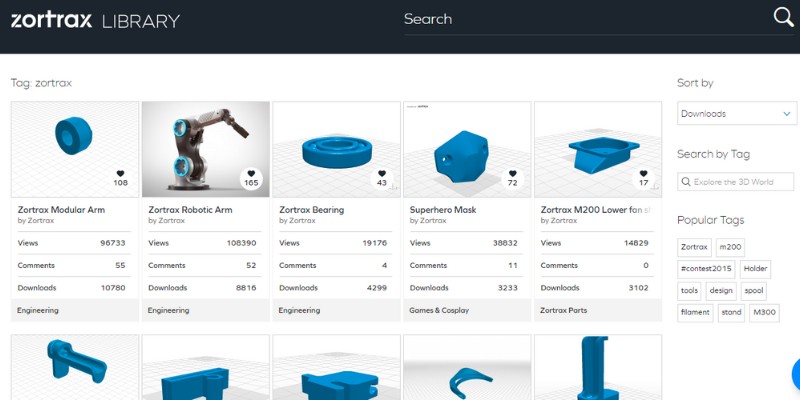
Task: Like the Zortrax Modular Arm model
Action: pyautogui.click(x=121, y=176)
